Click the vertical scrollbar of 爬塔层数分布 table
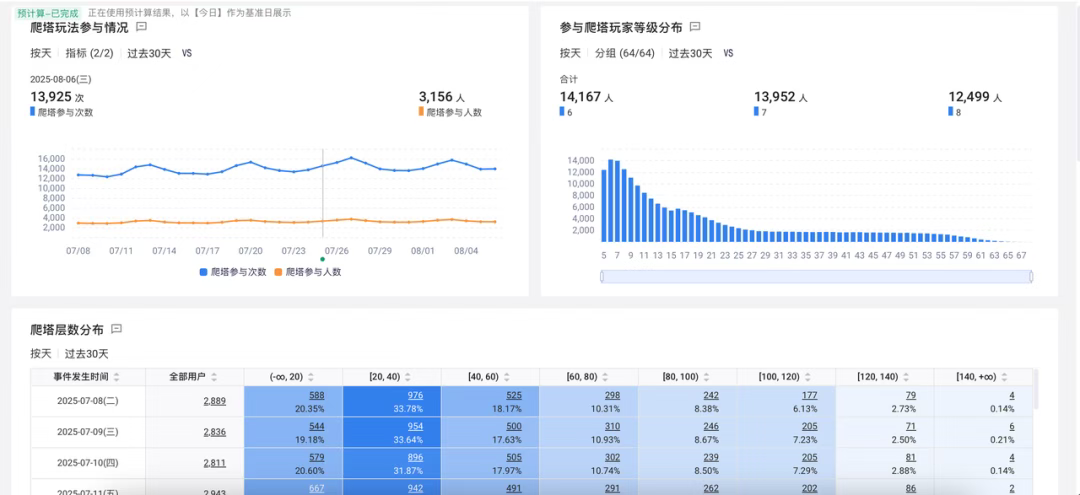The image size is (1080, 495). pyautogui.click(x=1036, y=390)
